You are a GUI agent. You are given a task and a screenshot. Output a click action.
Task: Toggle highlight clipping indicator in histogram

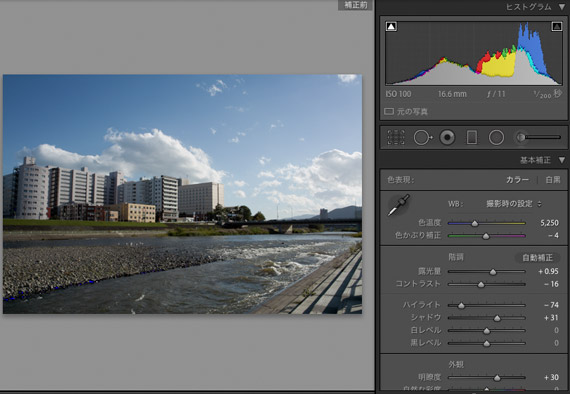(x=557, y=27)
